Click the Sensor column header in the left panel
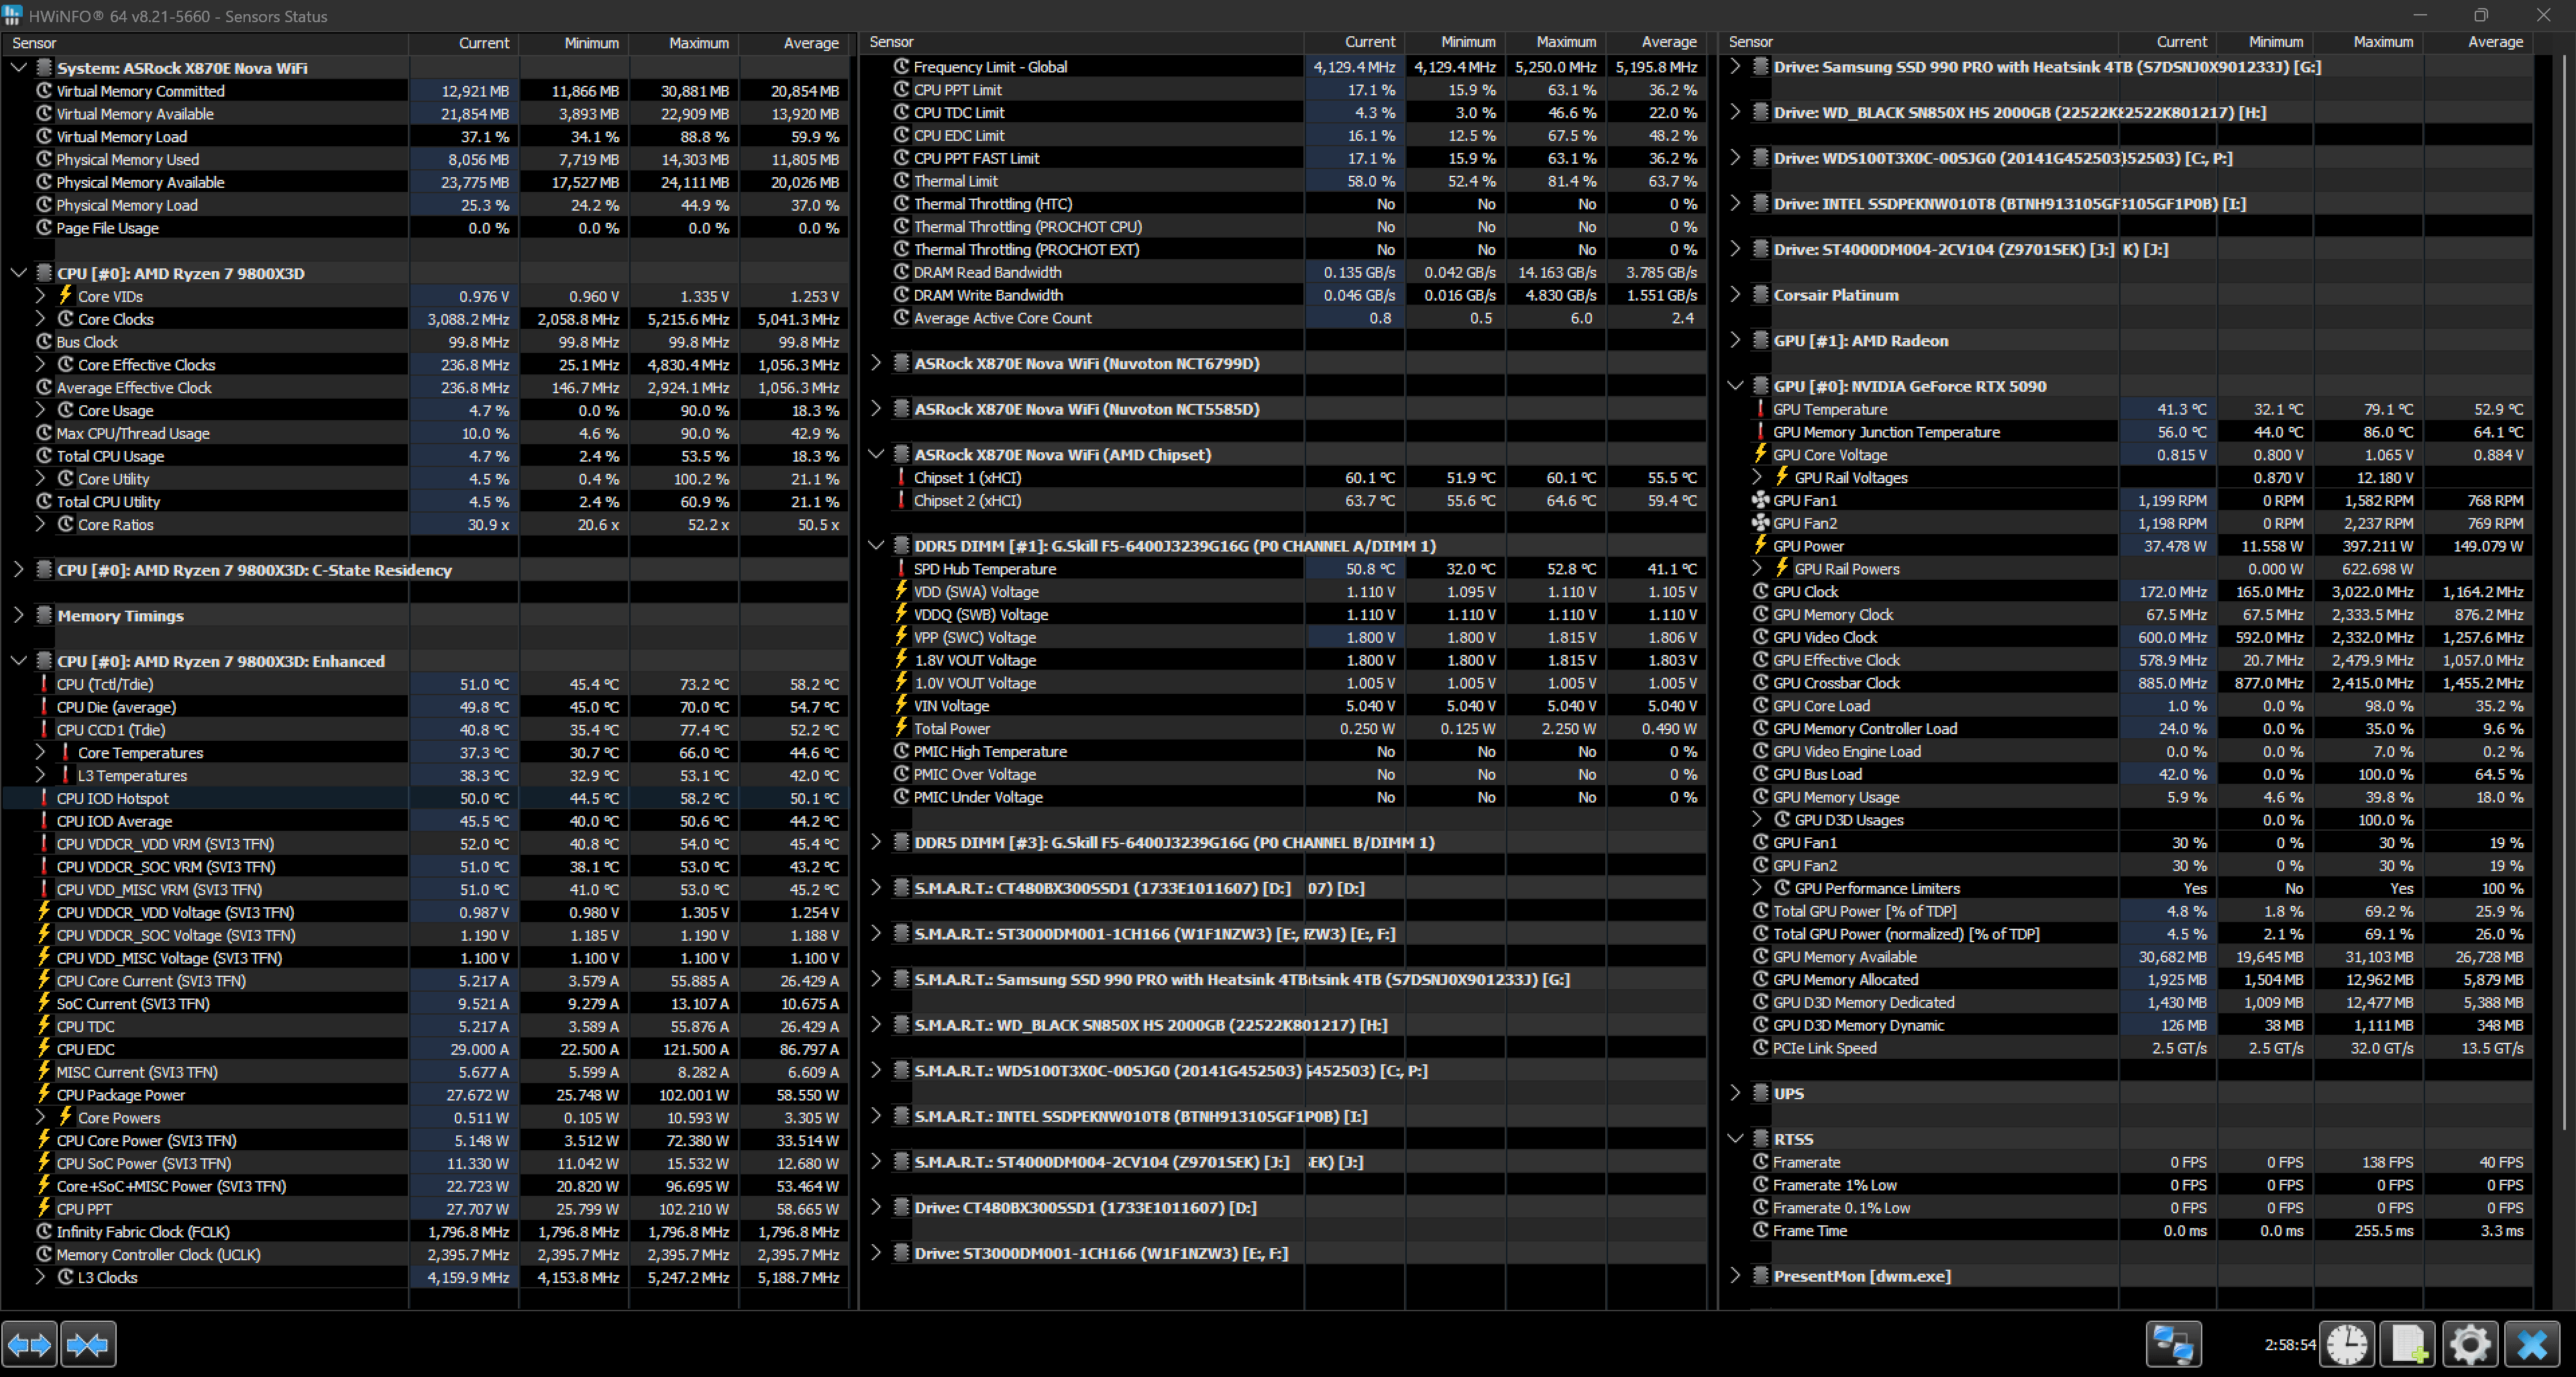The height and width of the screenshot is (1377, 2576). click(x=206, y=43)
